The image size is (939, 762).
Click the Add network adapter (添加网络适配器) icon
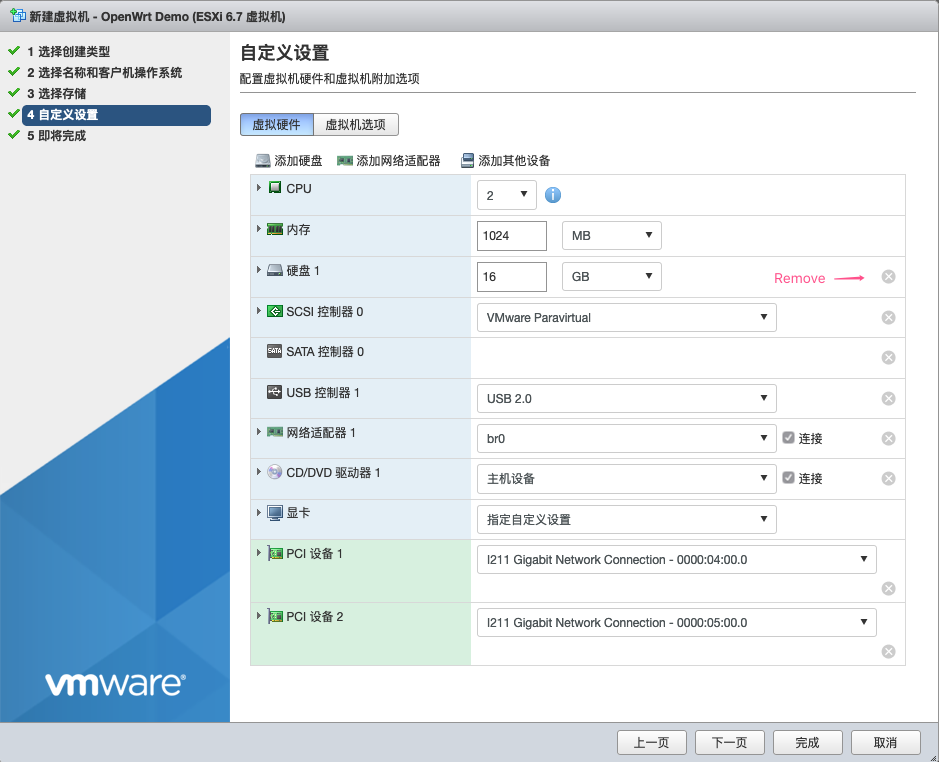coord(345,161)
